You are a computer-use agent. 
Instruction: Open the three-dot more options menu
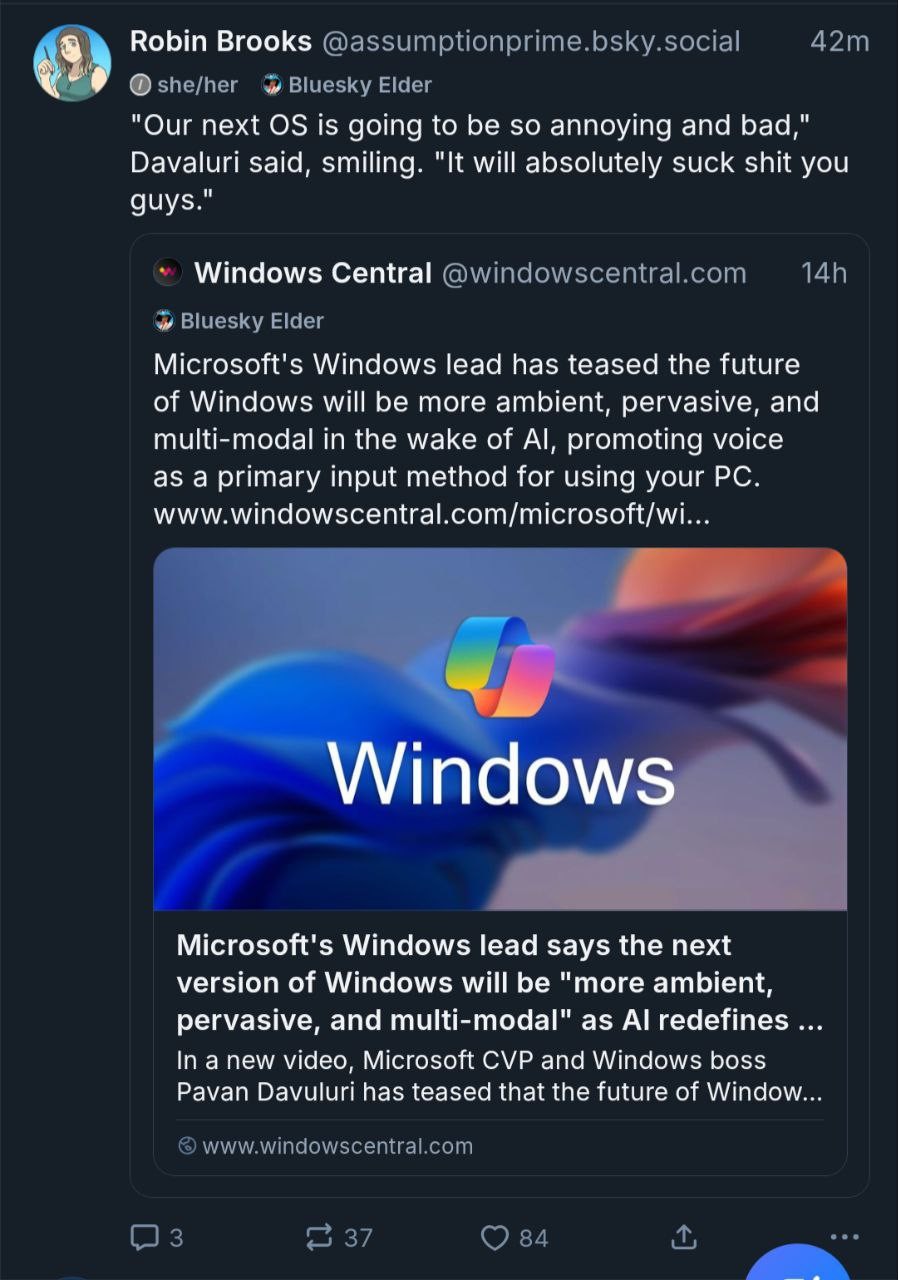[844, 1237]
